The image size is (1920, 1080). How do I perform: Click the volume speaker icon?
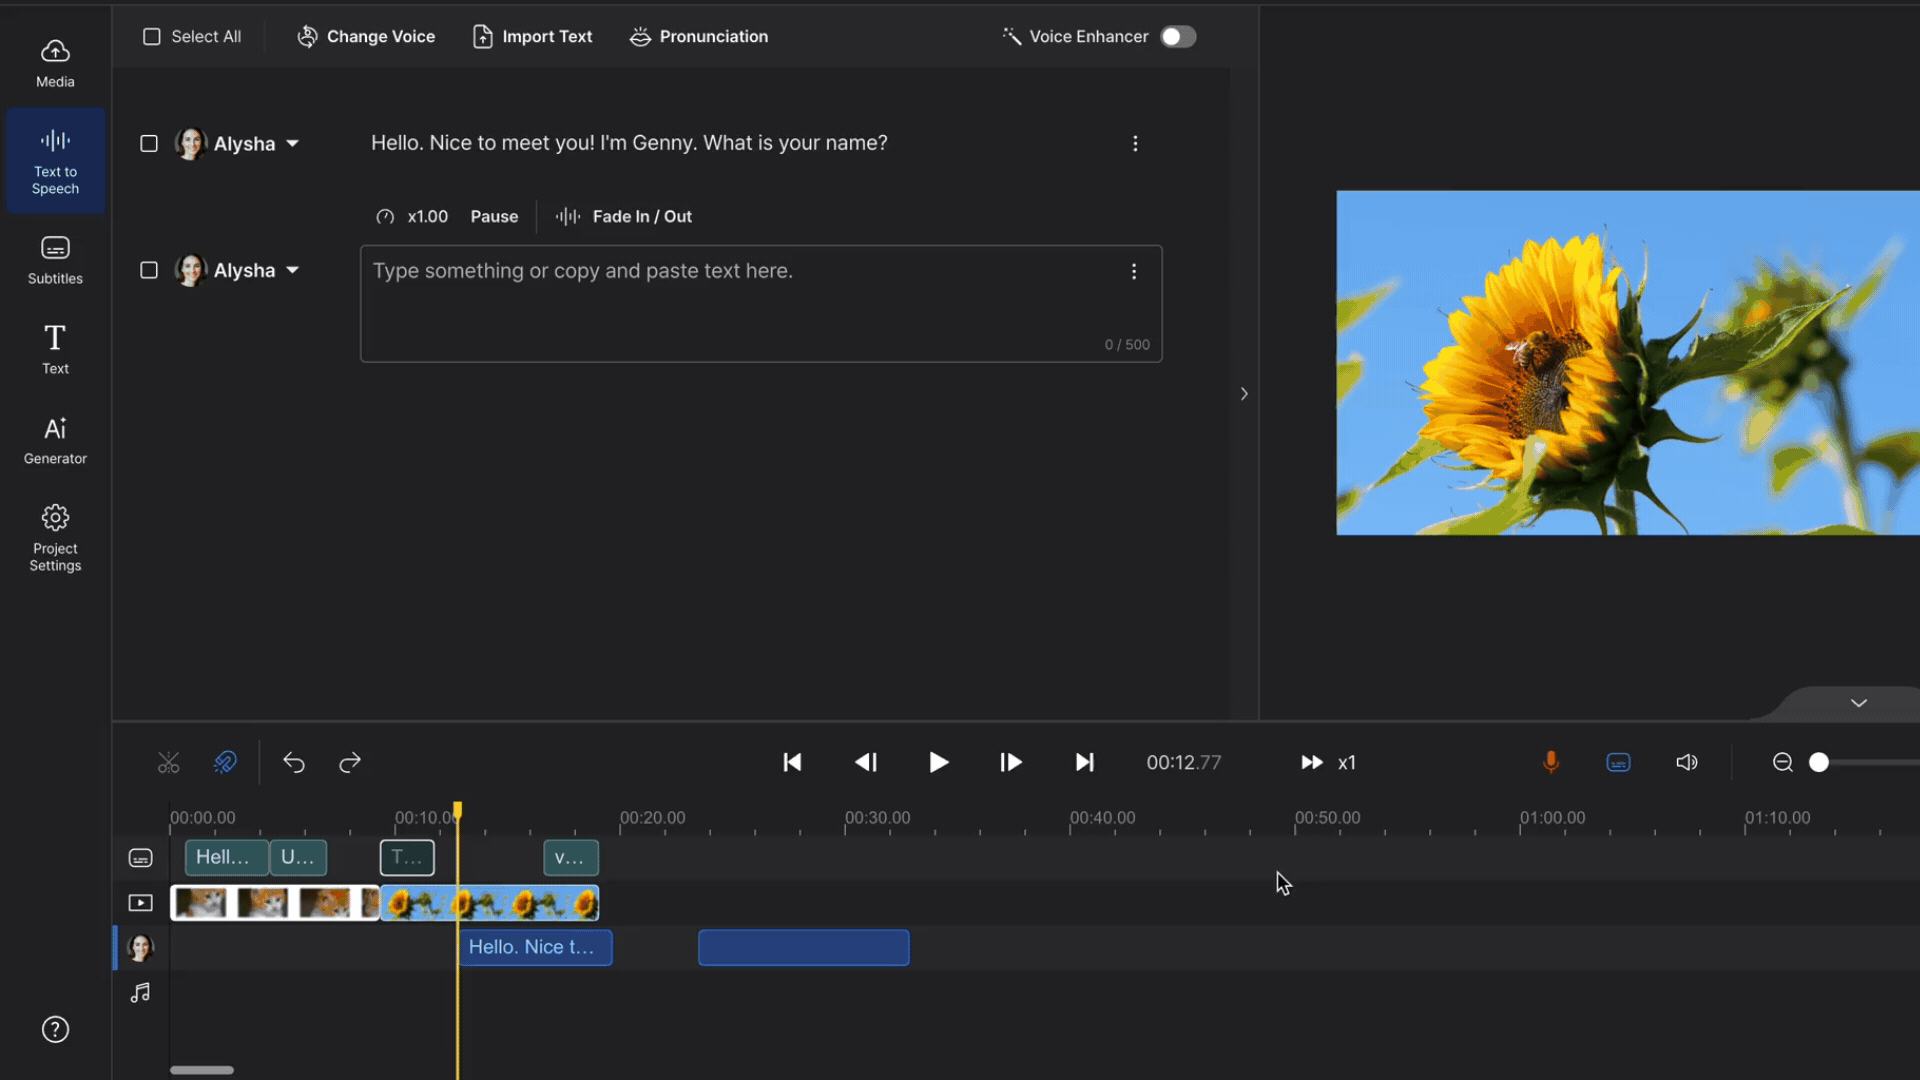1687,763
